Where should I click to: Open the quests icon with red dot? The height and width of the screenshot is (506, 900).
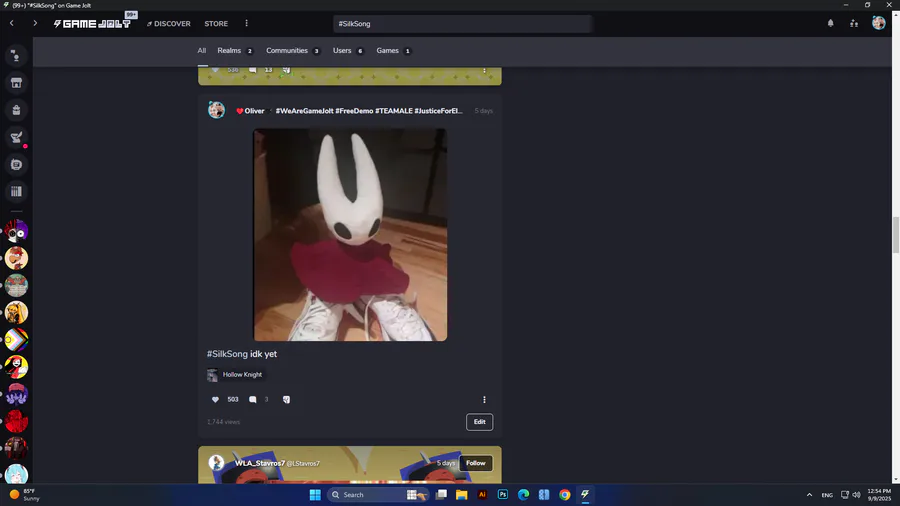pos(16,137)
